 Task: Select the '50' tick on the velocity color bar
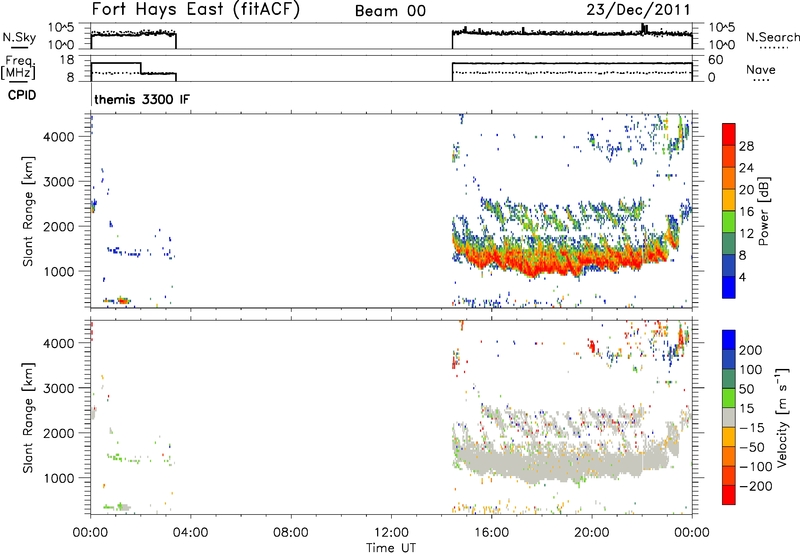(747, 389)
